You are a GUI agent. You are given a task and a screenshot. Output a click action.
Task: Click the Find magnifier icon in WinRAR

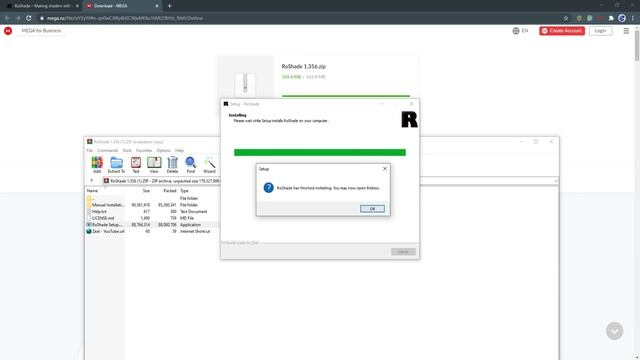click(x=191, y=164)
